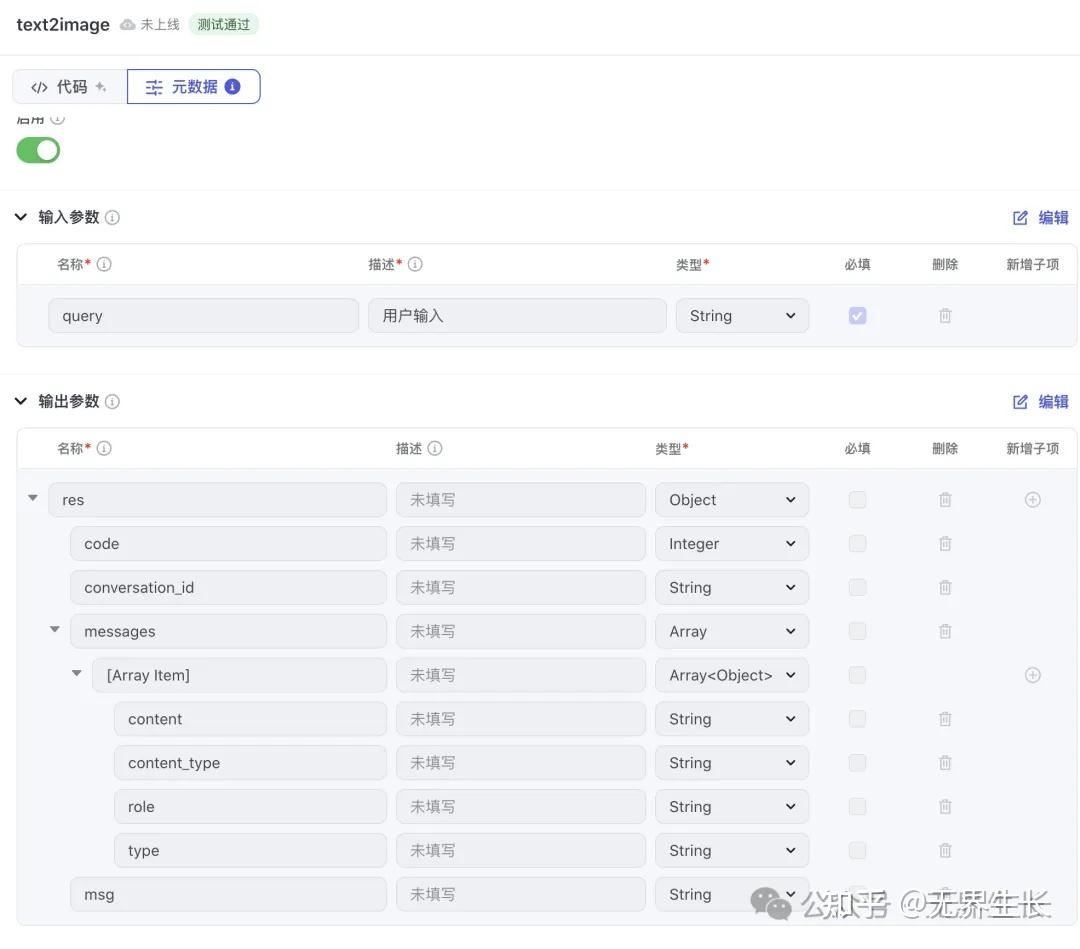Image resolution: width=1080 pixels, height=949 pixels.
Task: Check required box for code
Action: 858,543
